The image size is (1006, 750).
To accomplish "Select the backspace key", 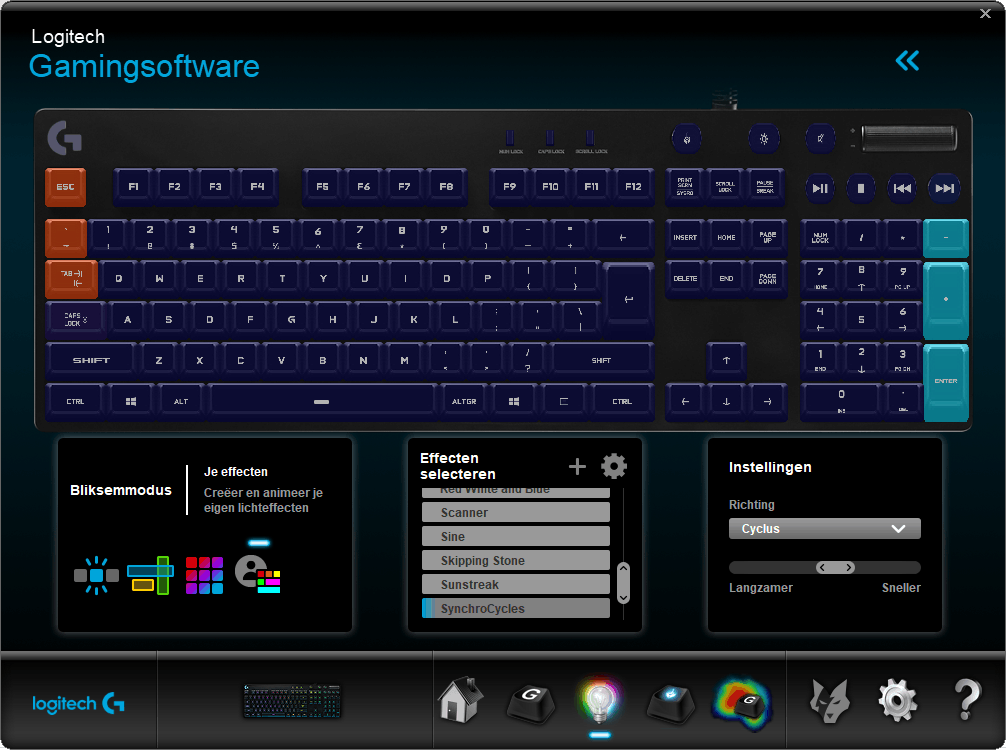I will click(622, 238).
